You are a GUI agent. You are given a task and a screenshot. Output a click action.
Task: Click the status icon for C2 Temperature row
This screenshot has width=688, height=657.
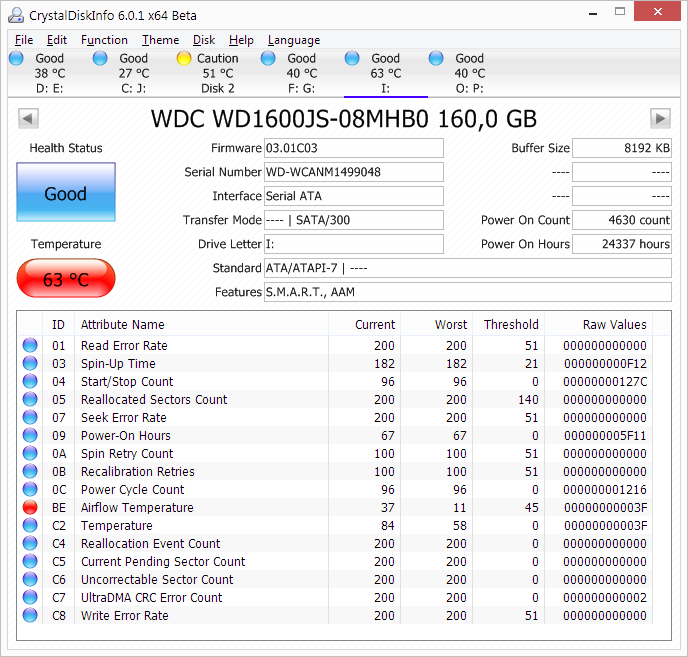[30, 525]
